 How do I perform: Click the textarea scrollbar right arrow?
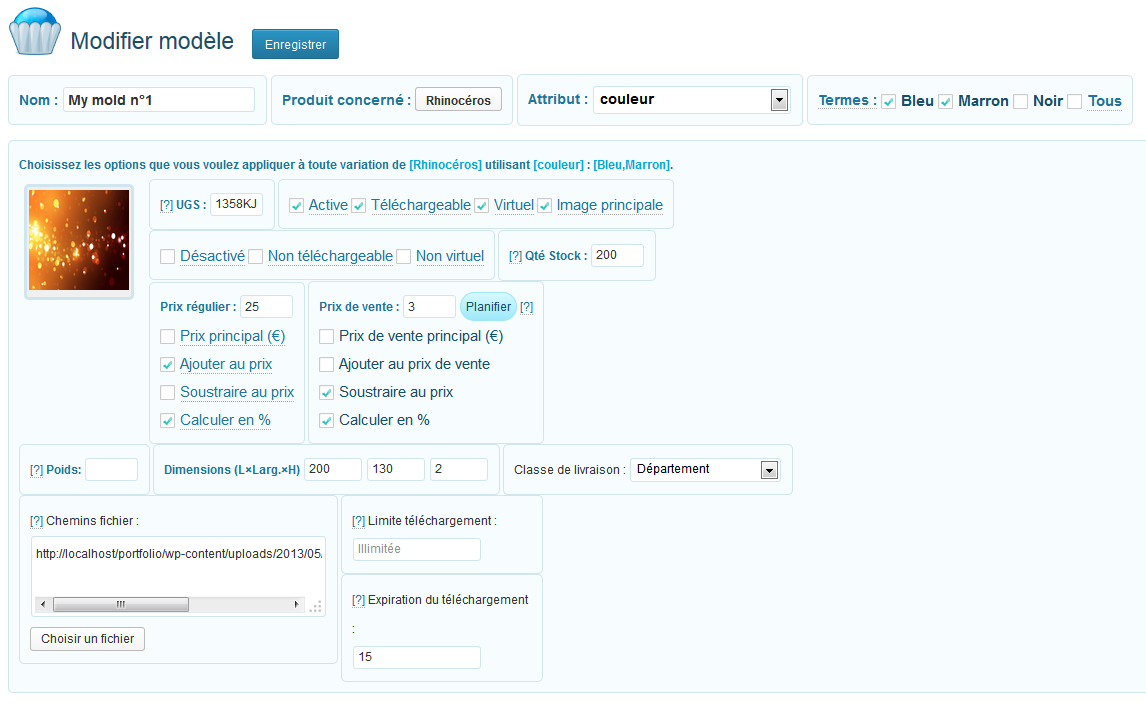tap(296, 605)
